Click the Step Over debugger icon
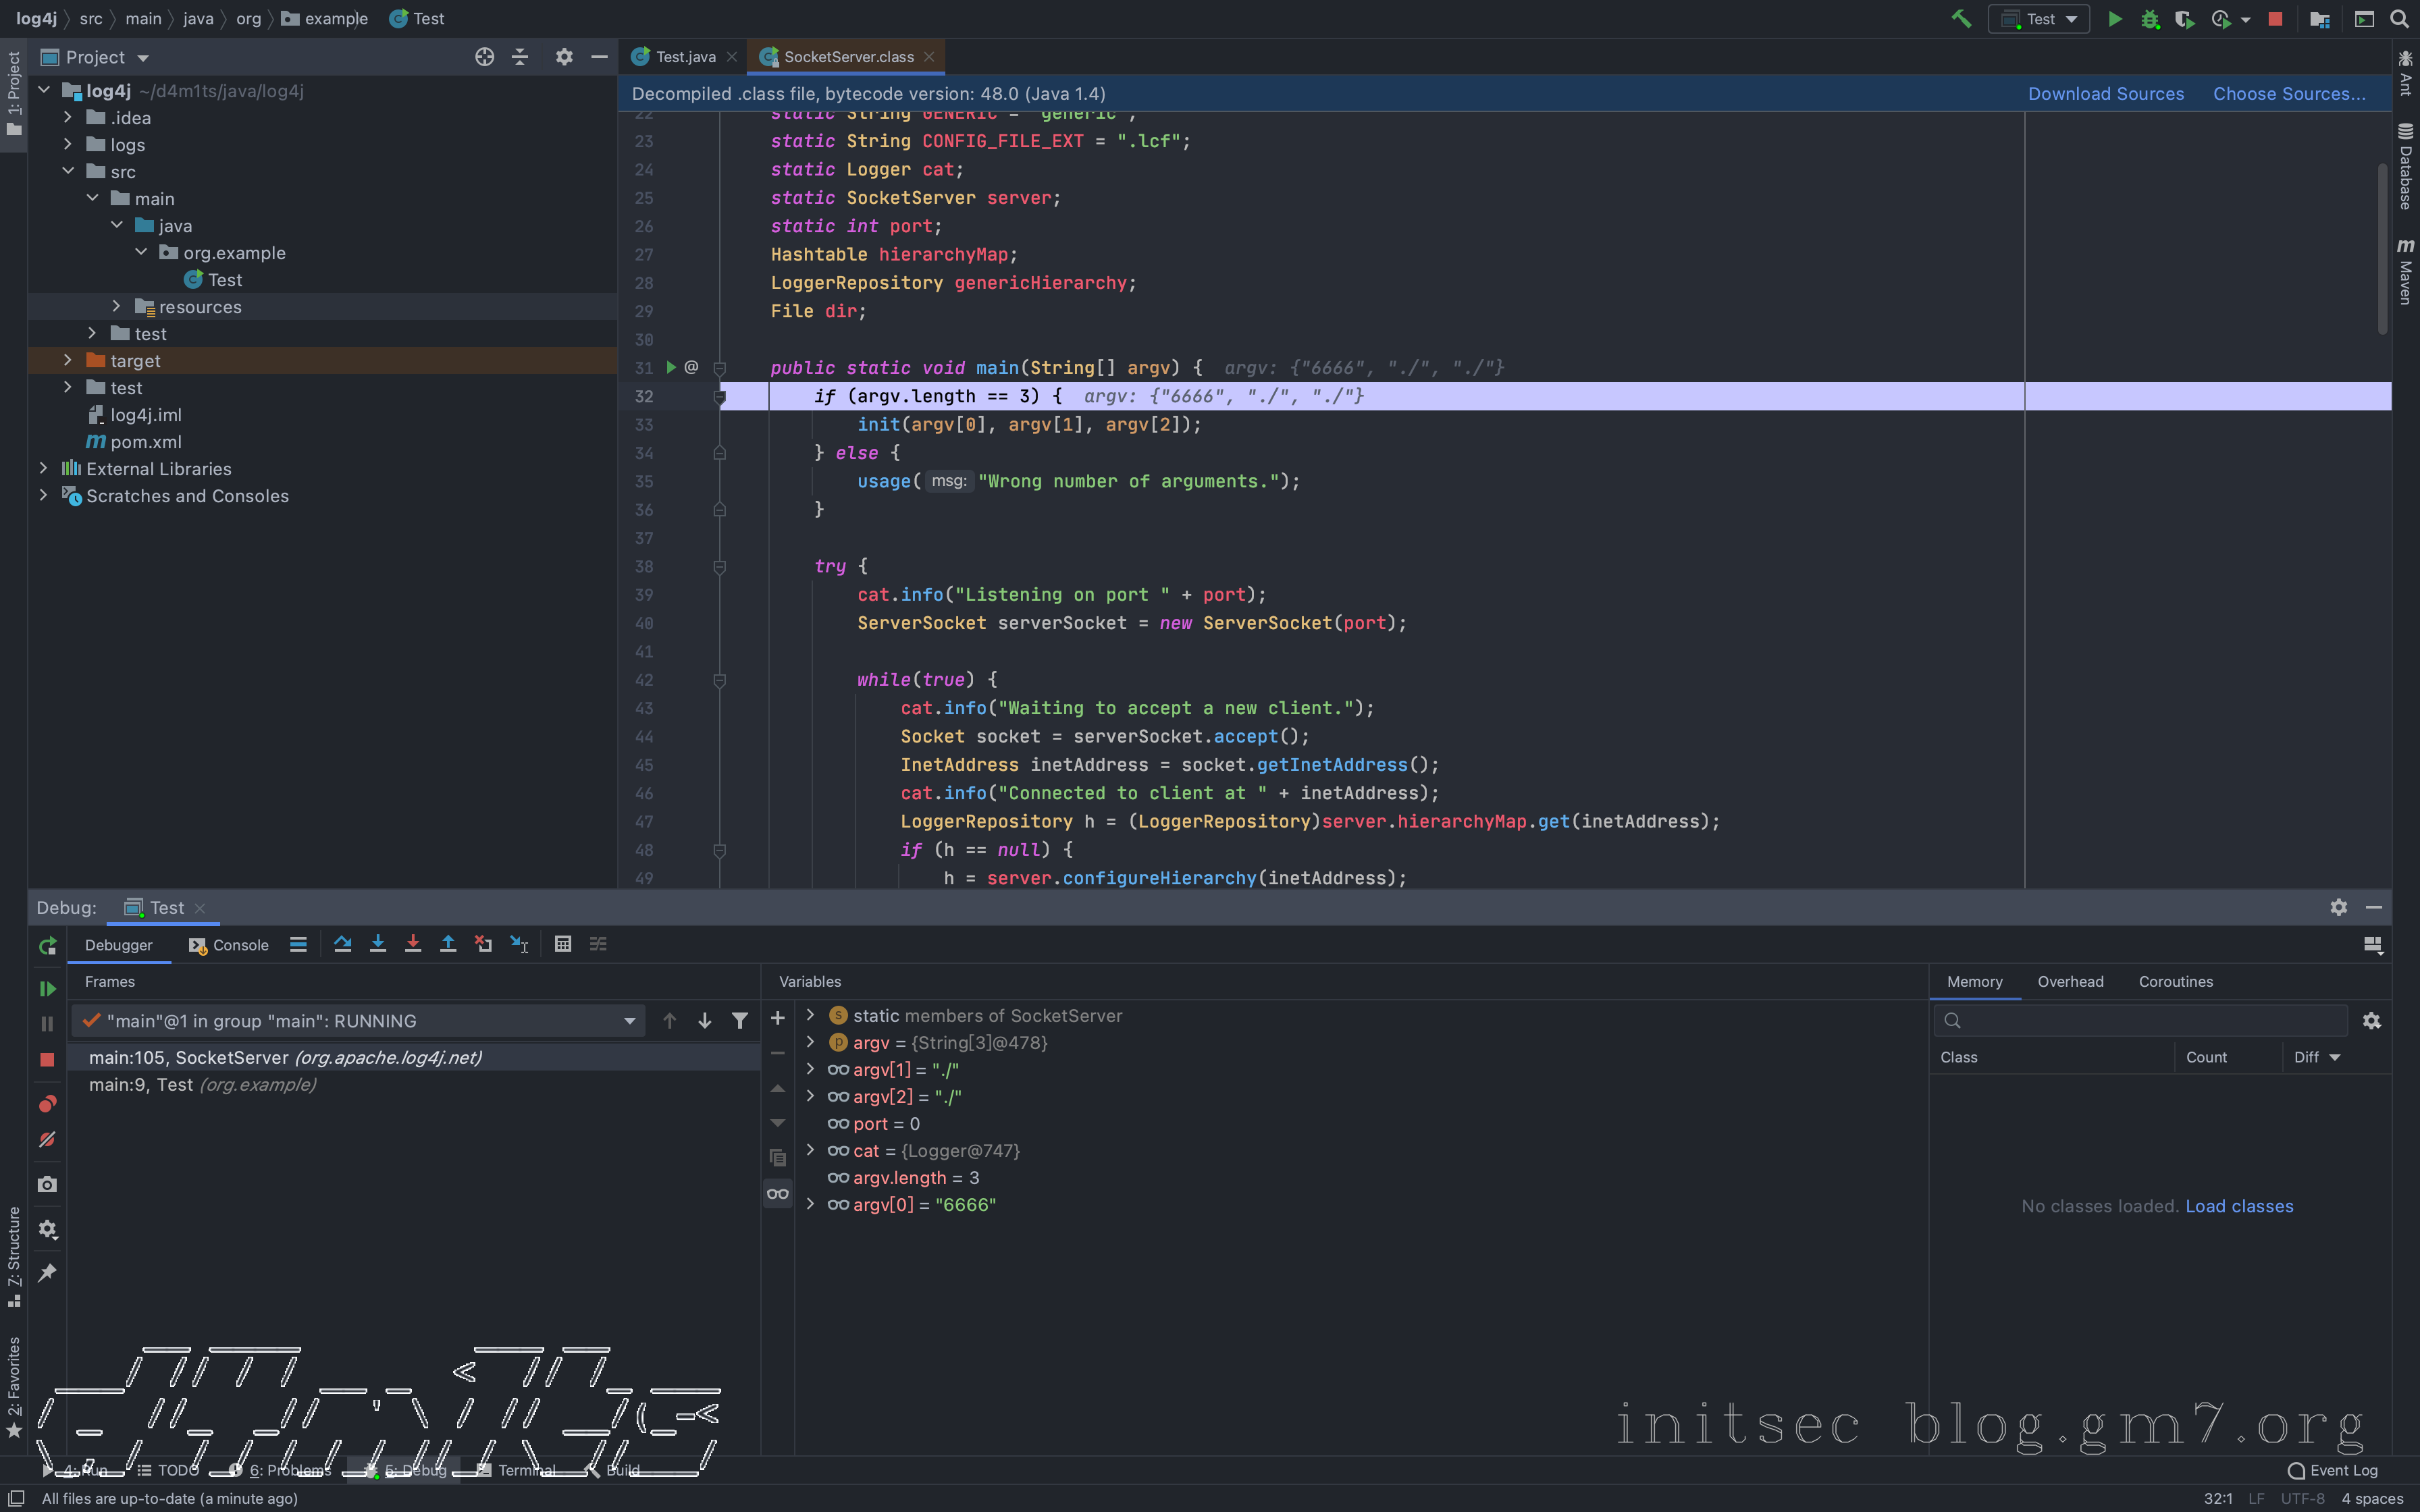Screen dimensions: 2420x1512 [x=342, y=944]
